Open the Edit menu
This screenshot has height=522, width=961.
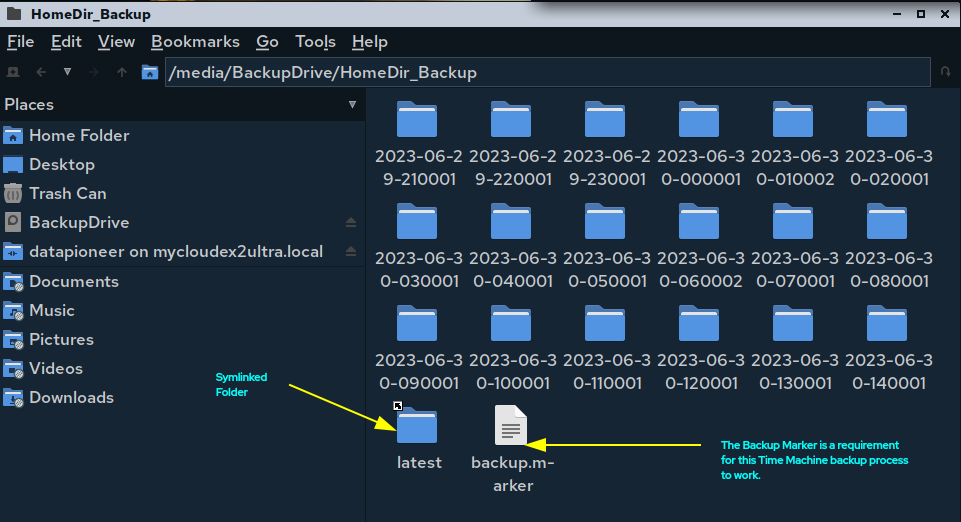[x=66, y=42]
